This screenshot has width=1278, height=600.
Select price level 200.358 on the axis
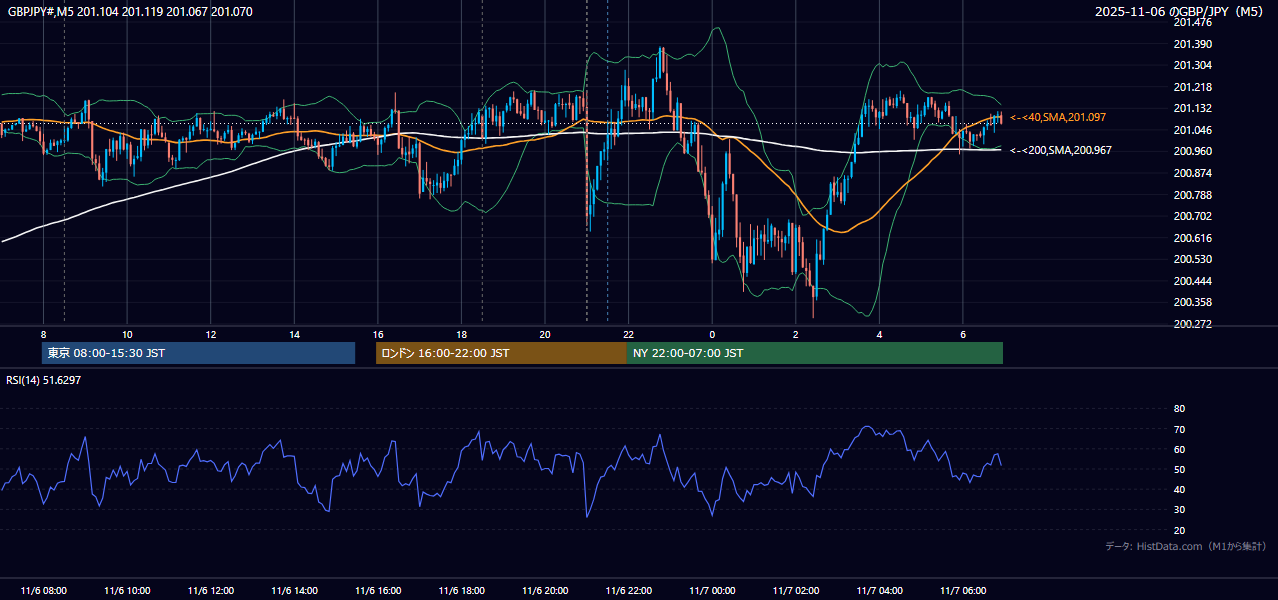tap(1192, 302)
